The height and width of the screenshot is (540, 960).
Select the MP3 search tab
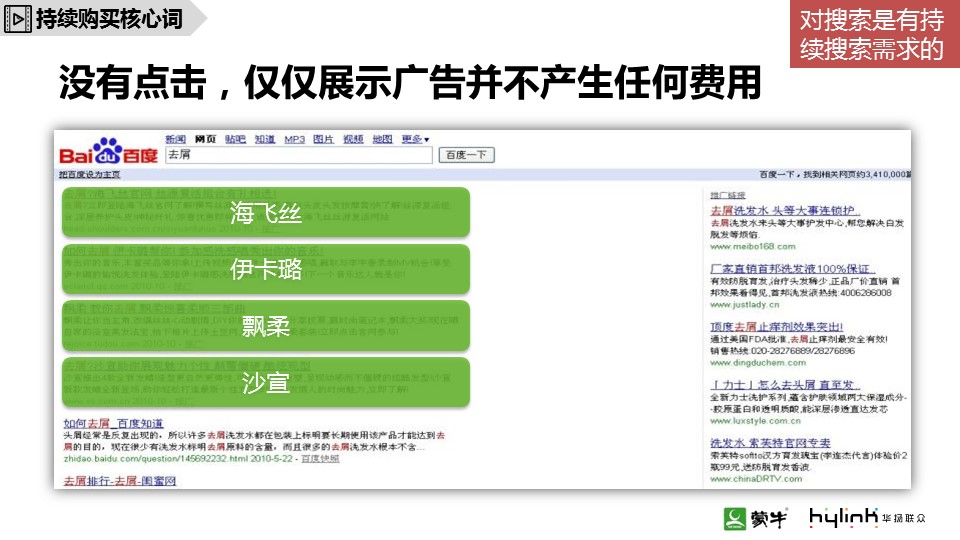point(294,139)
